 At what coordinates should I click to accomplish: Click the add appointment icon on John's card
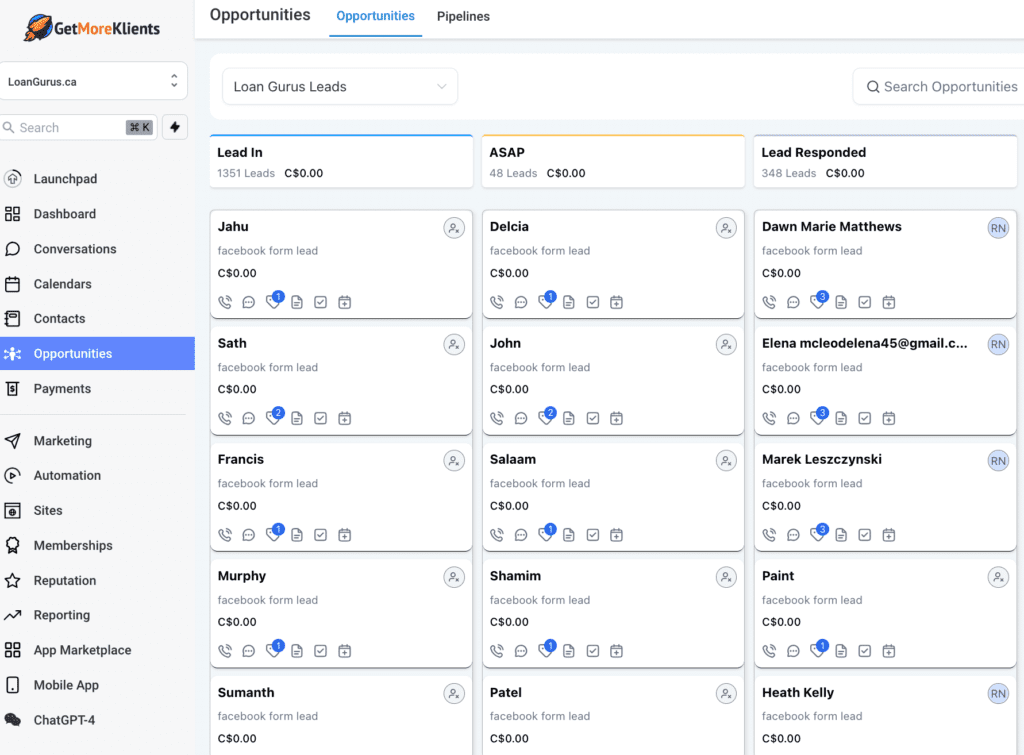[617, 418]
